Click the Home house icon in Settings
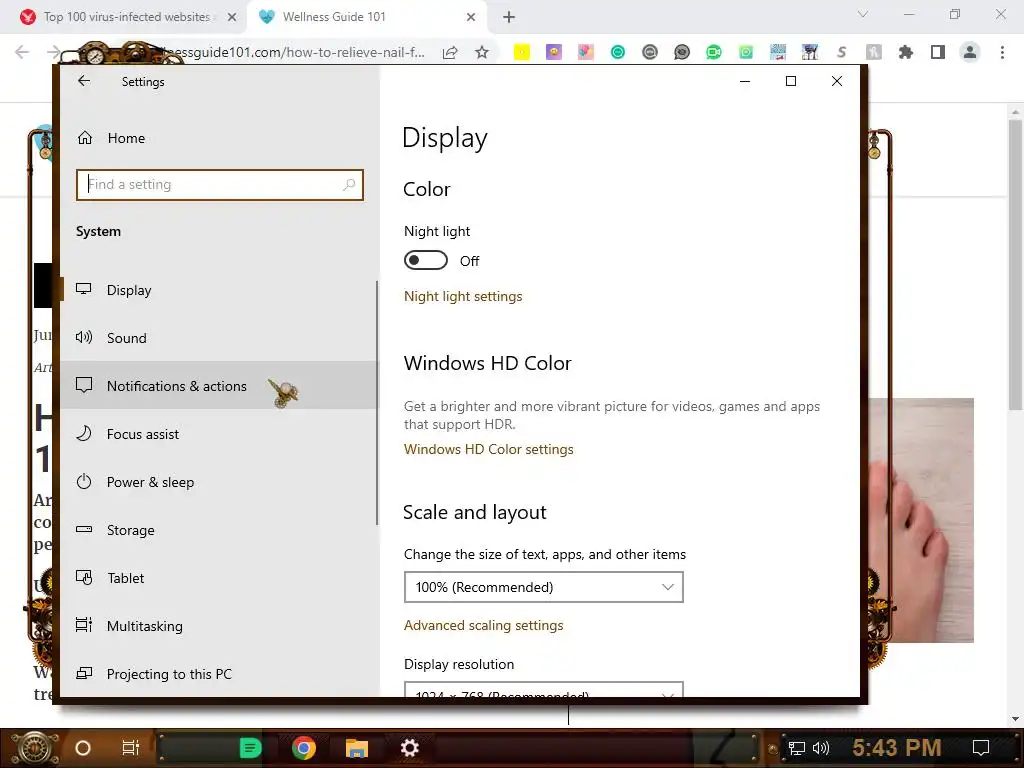The height and width of the screenshot is (768, 1024). click(x=85, y=138)
